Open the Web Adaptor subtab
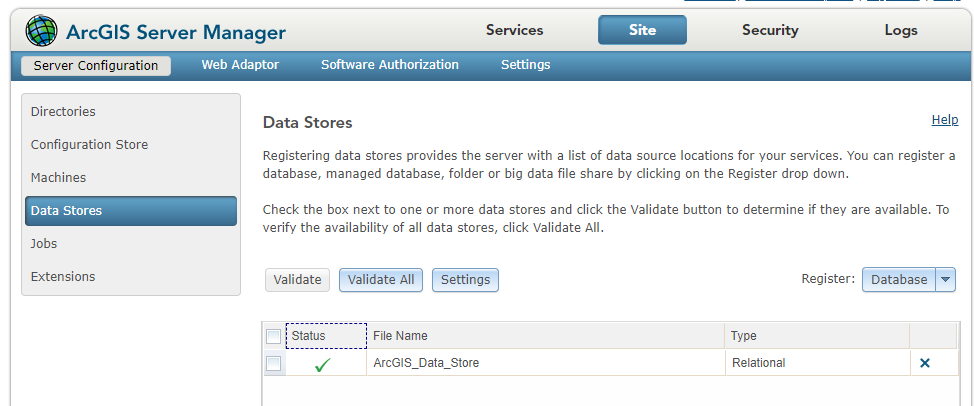Viewport: 974px width, 406px height. (x=240, y=65)
